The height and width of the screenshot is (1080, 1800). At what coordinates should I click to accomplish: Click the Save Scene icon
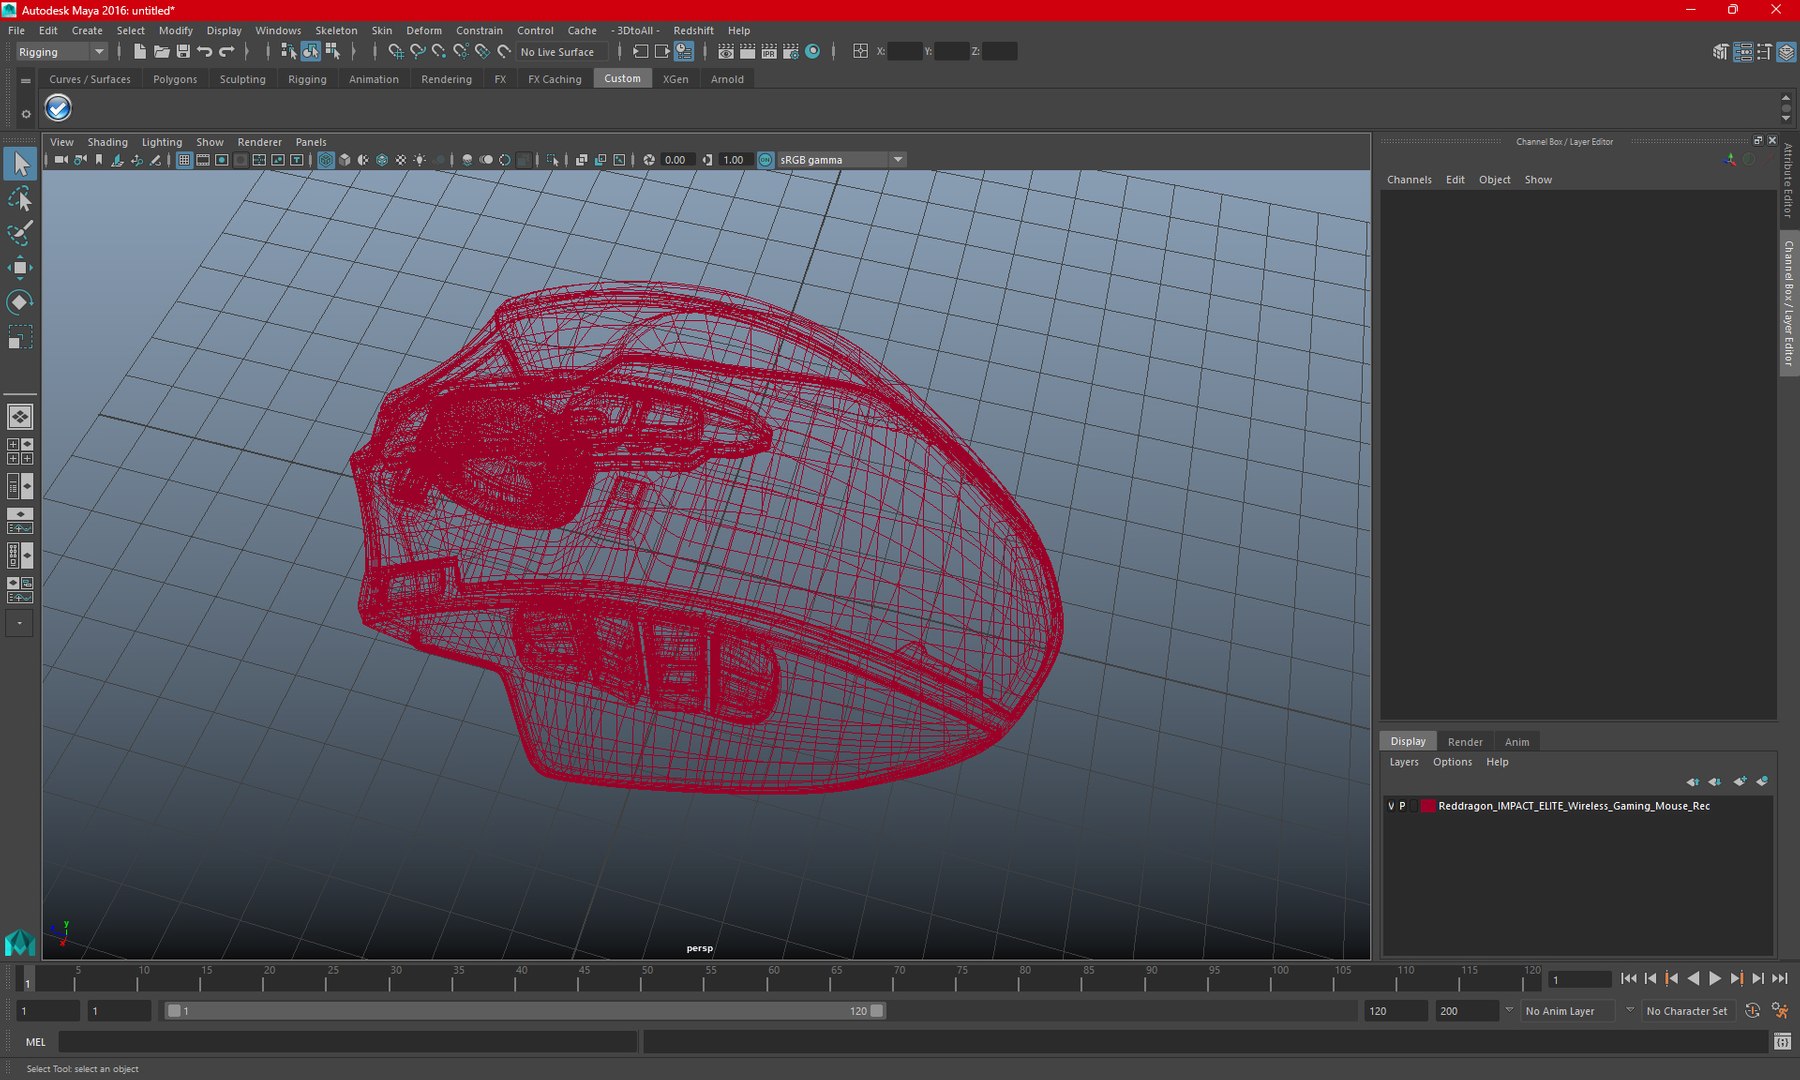tap(183, 52)
